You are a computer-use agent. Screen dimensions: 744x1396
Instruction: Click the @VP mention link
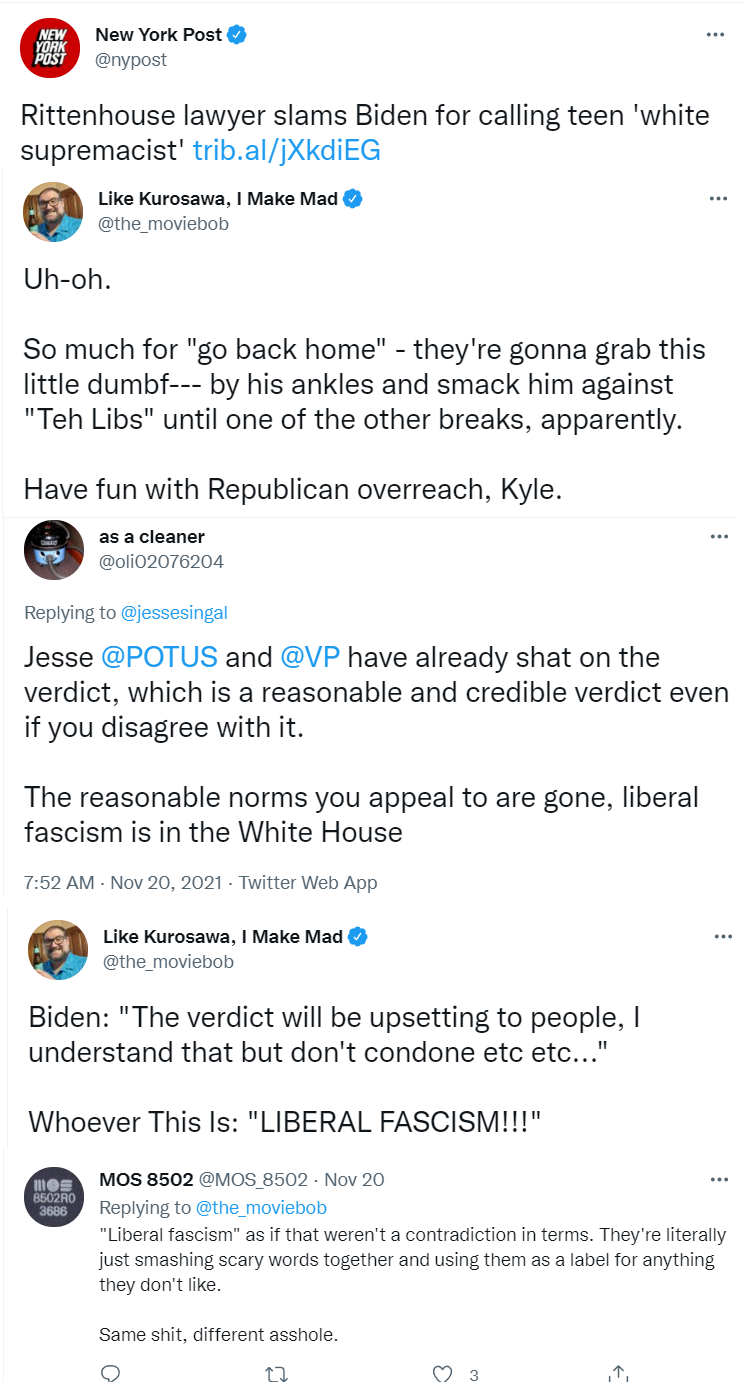pyautogui.click(x=310, y=657)
